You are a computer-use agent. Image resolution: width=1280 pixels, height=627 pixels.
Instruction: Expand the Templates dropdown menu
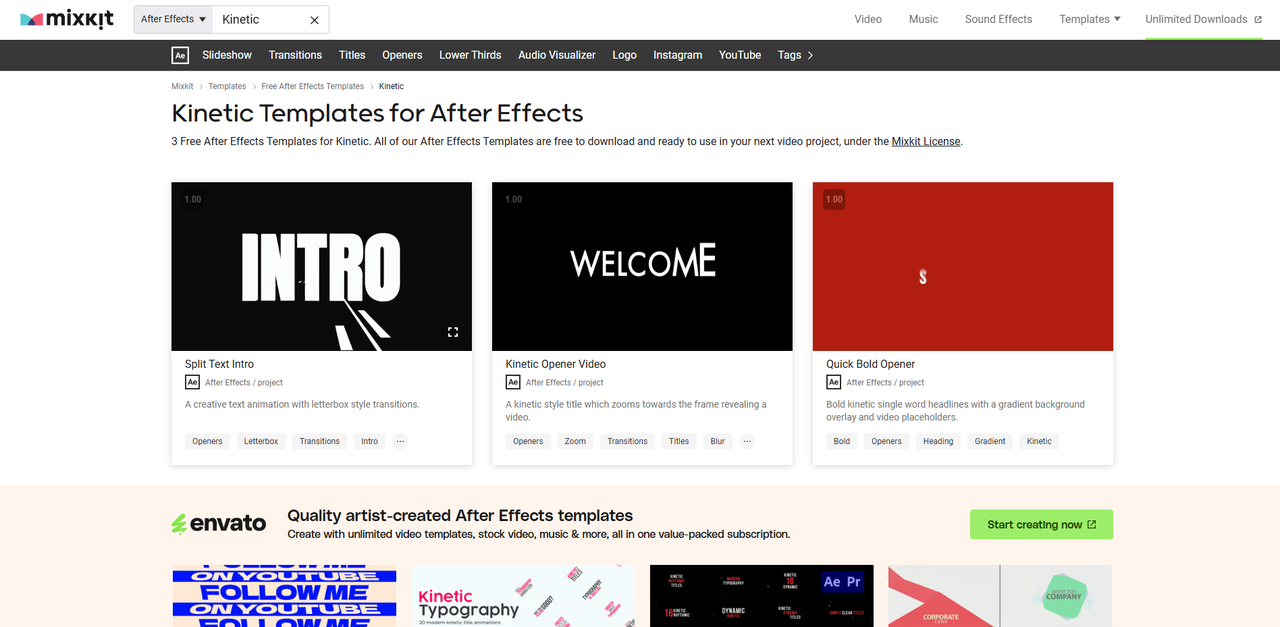(x=1090, y=19)
